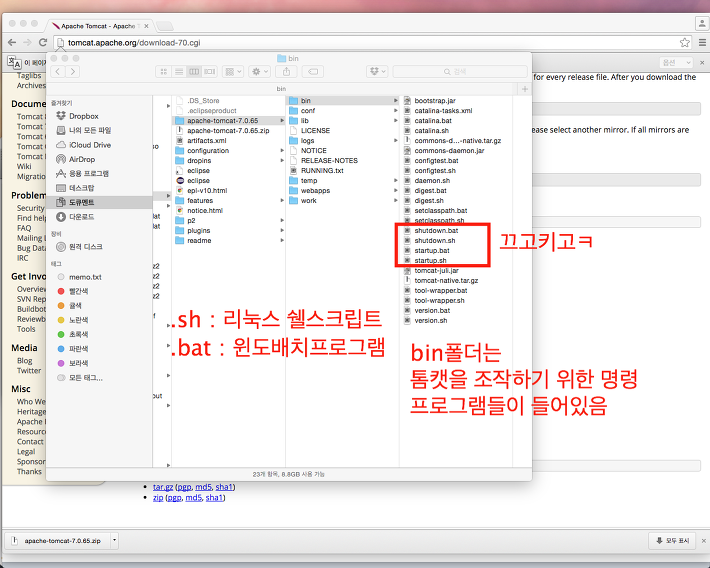Select bootstrap.jar file

(430, 101)
